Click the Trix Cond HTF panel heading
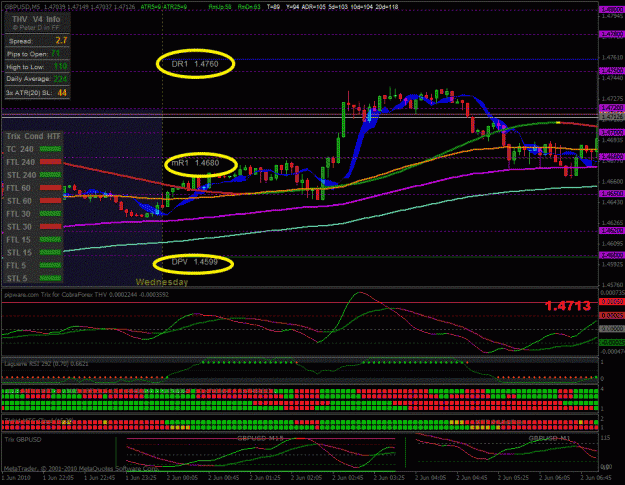625x485 pixels. (33, 136)
